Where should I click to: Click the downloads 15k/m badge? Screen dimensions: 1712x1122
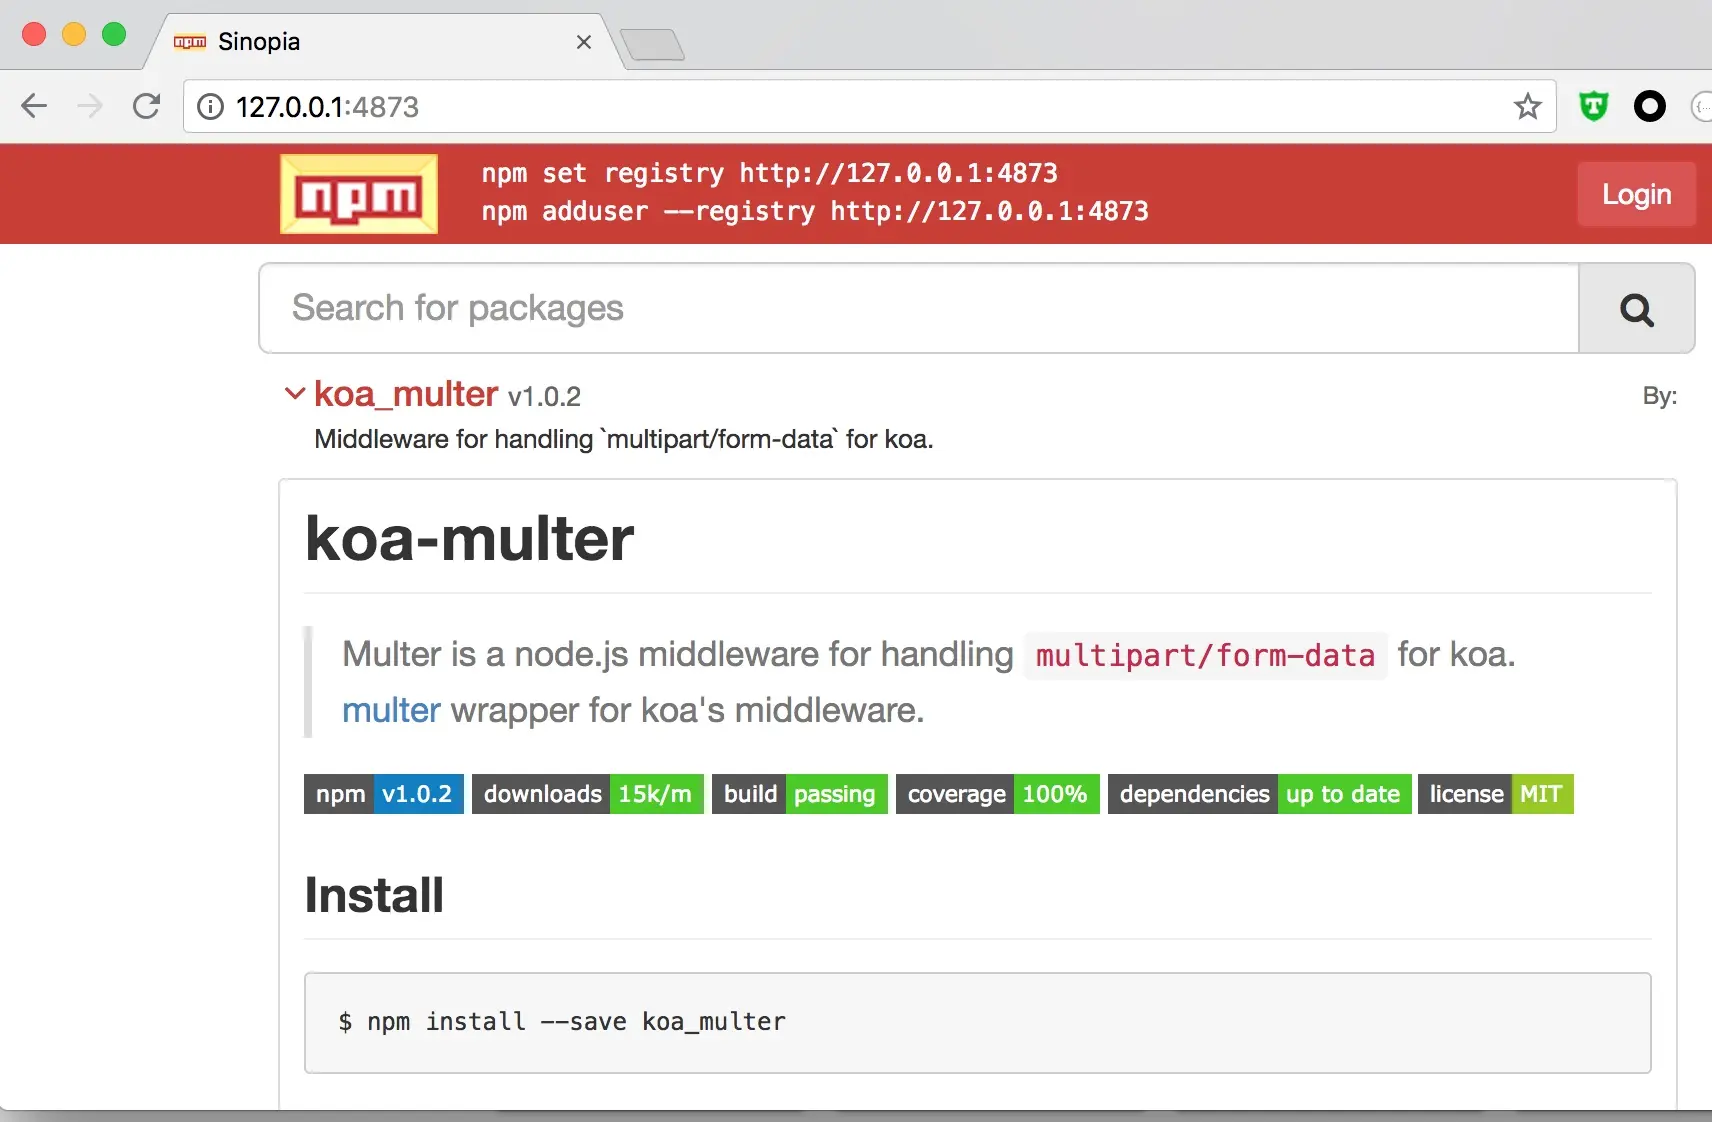tap(588, 794)
